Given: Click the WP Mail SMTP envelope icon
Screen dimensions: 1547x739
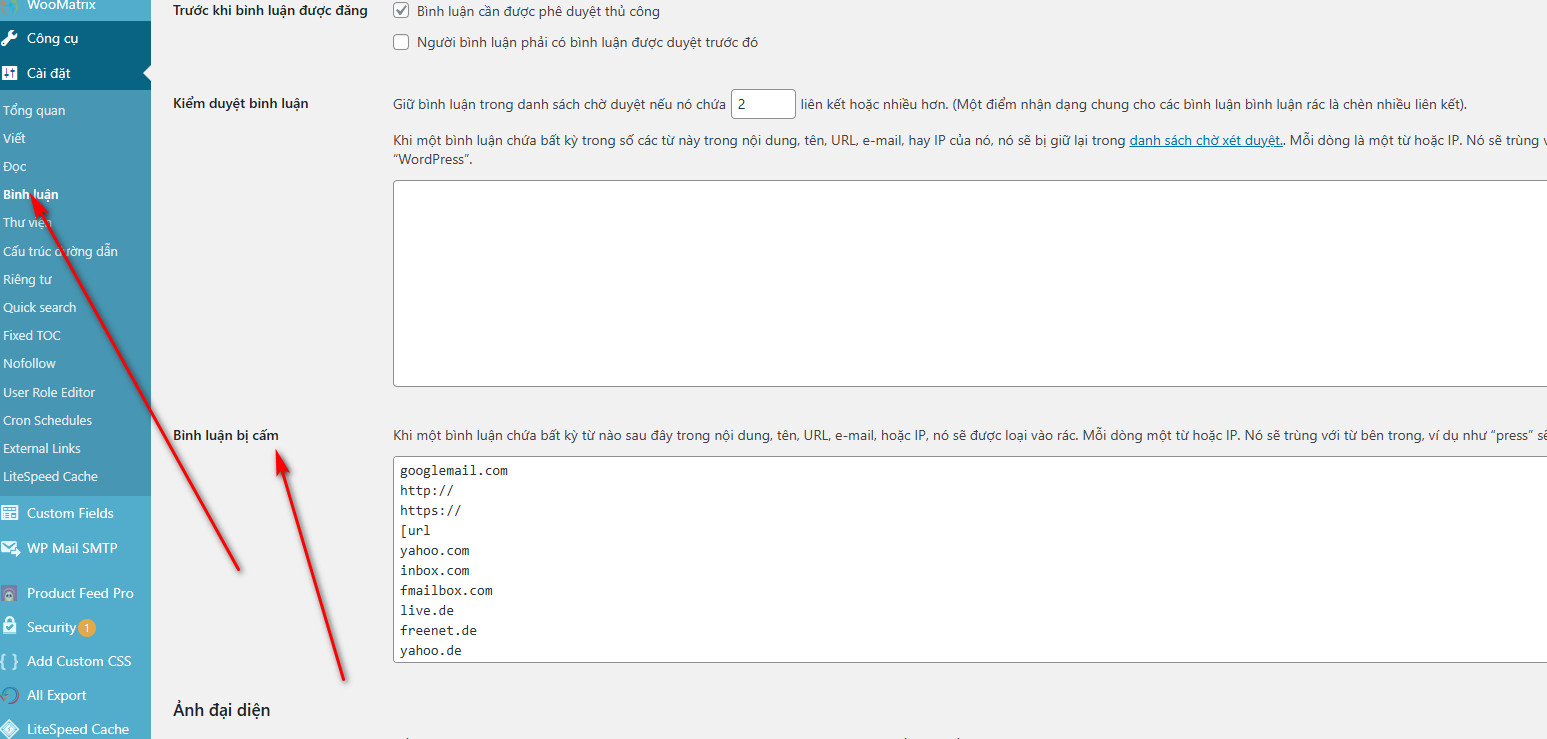Looking at the screenshot, I should click(x=9, y=548).
